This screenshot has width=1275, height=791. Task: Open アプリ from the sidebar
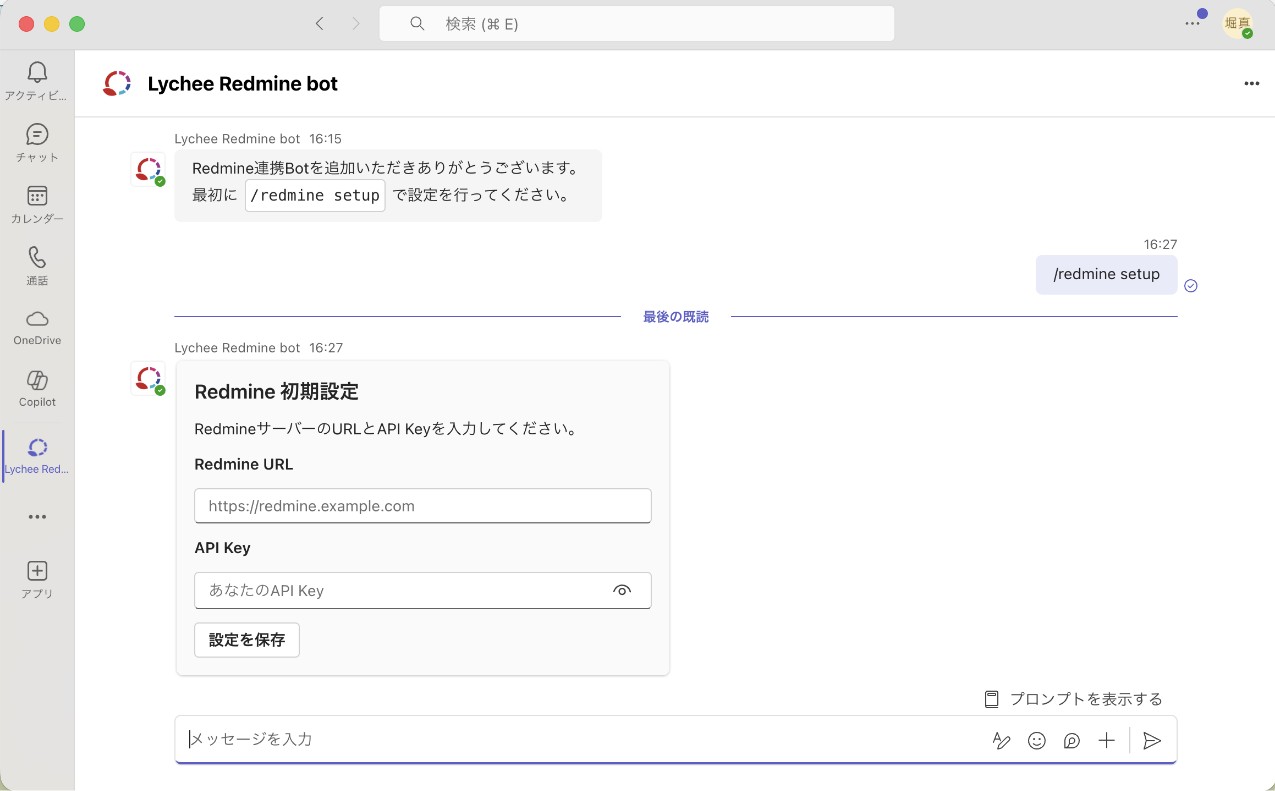tap(37, 578)
